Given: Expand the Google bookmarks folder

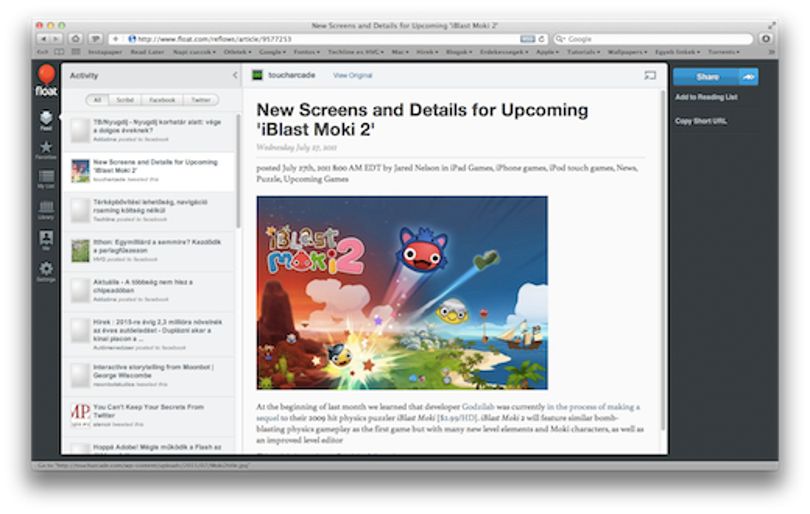Looking at the screenshot, I should [x=272, y=52].
